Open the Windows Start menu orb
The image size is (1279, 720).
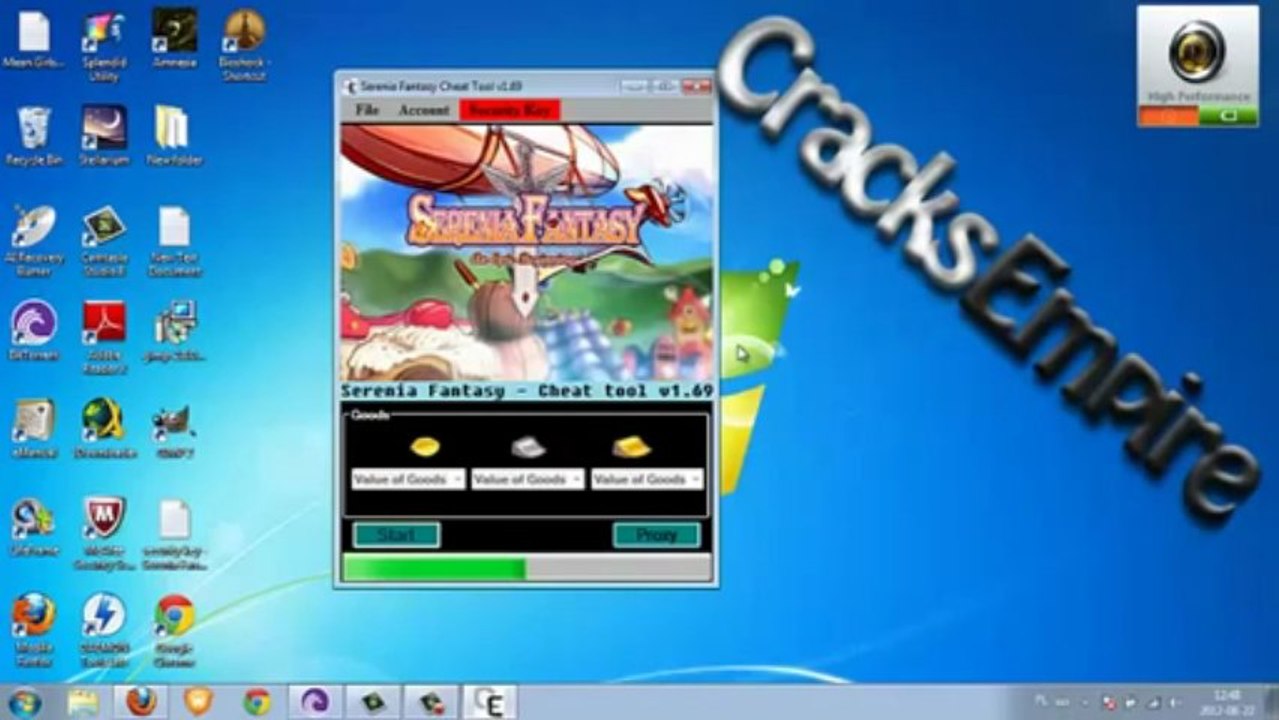[x=24, y=702]
